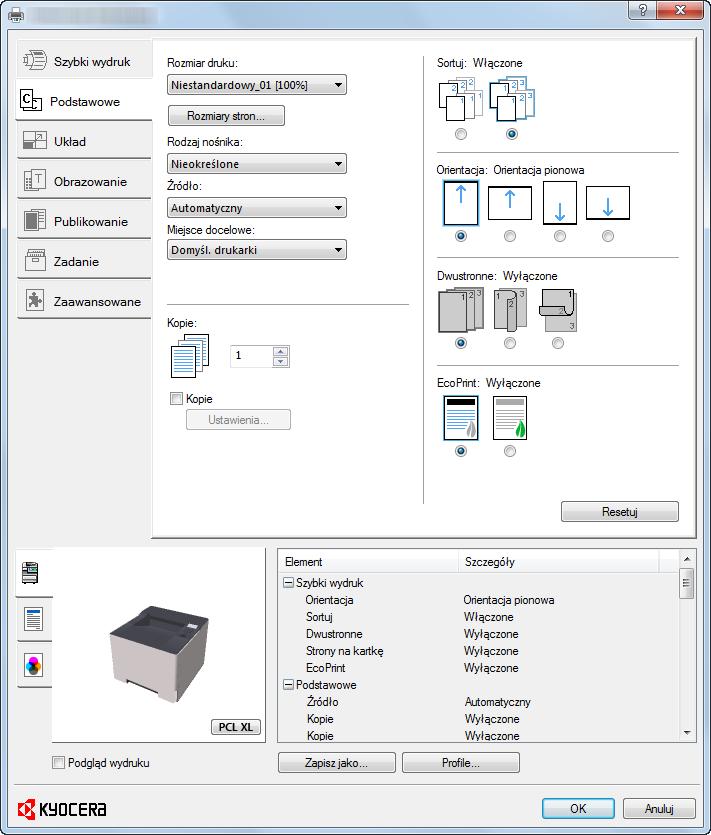Click the printer 3D image thumbnail
Viewport: 711px width, 835px height.
159,653
